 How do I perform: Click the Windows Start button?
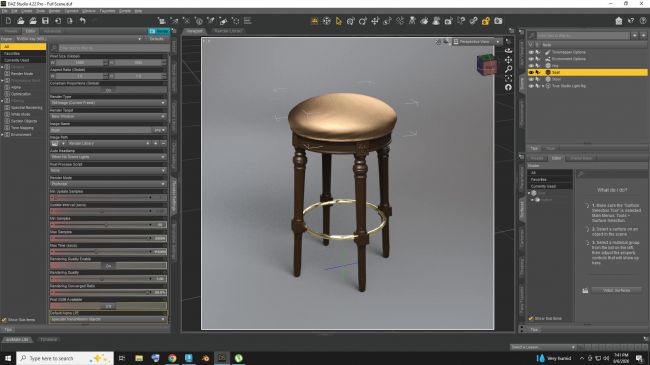pos(7,358)
